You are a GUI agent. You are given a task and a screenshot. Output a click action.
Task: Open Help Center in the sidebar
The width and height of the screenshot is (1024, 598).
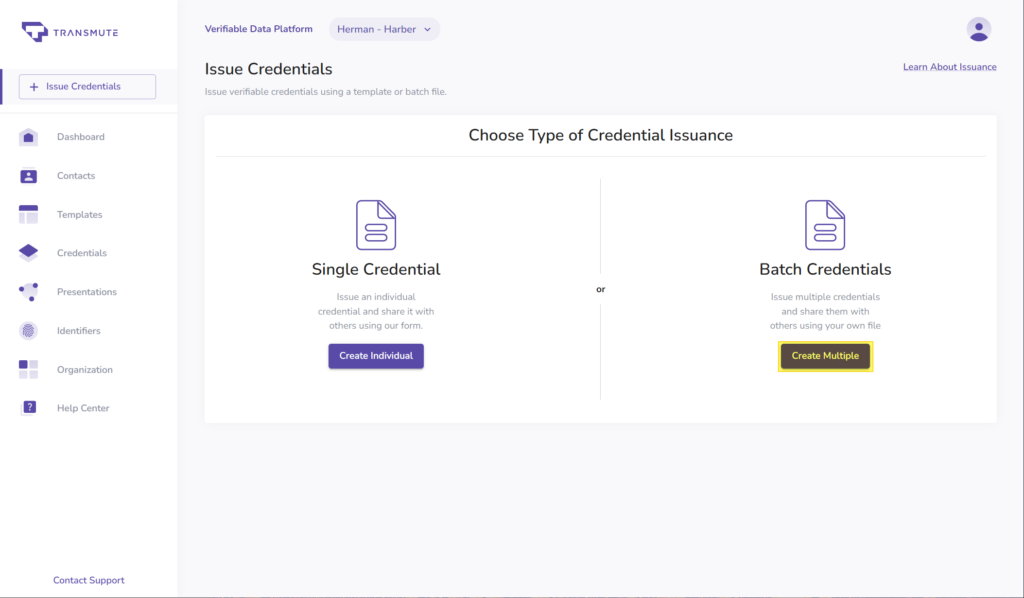click(x=83, y=408)
